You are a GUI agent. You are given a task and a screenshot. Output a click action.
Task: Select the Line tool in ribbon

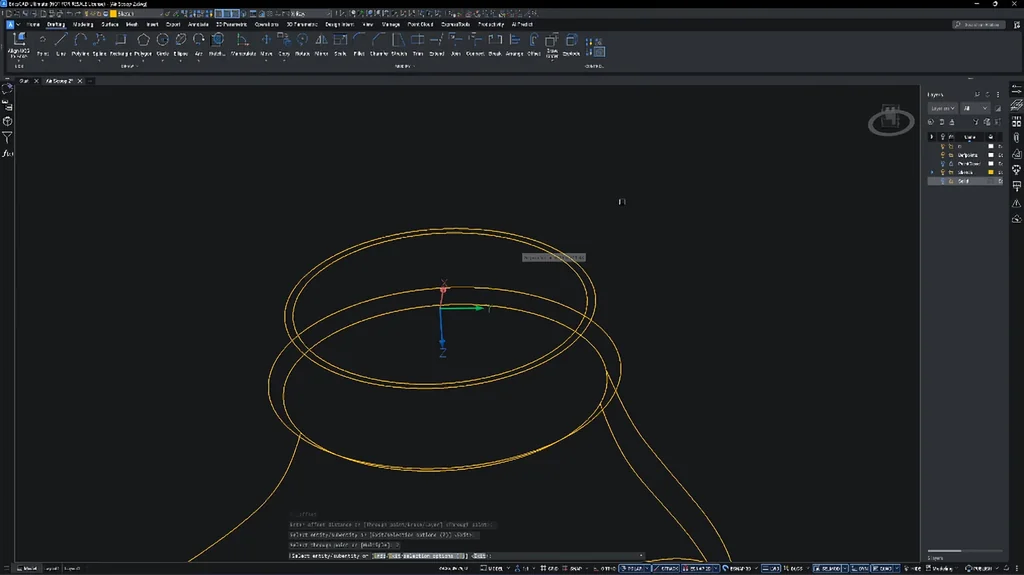click(x=61, y=44)
